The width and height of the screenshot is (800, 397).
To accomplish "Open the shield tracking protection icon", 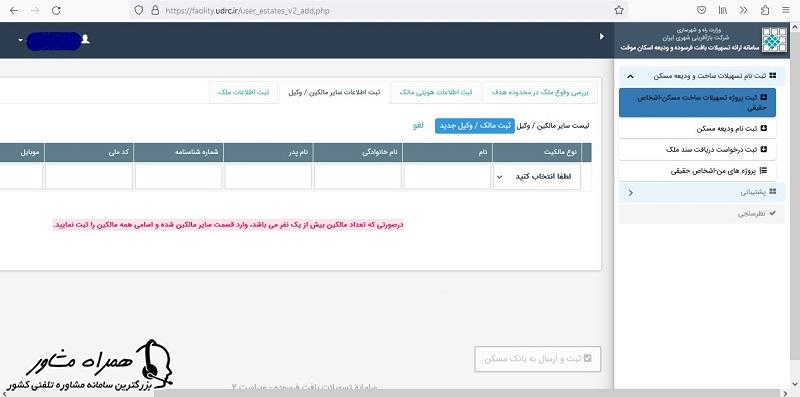I will click(139, 10).
